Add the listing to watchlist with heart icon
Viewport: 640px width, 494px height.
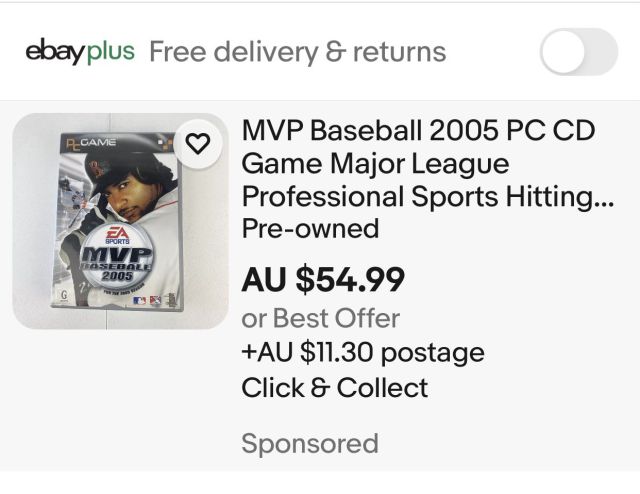(x=199, y=145)
